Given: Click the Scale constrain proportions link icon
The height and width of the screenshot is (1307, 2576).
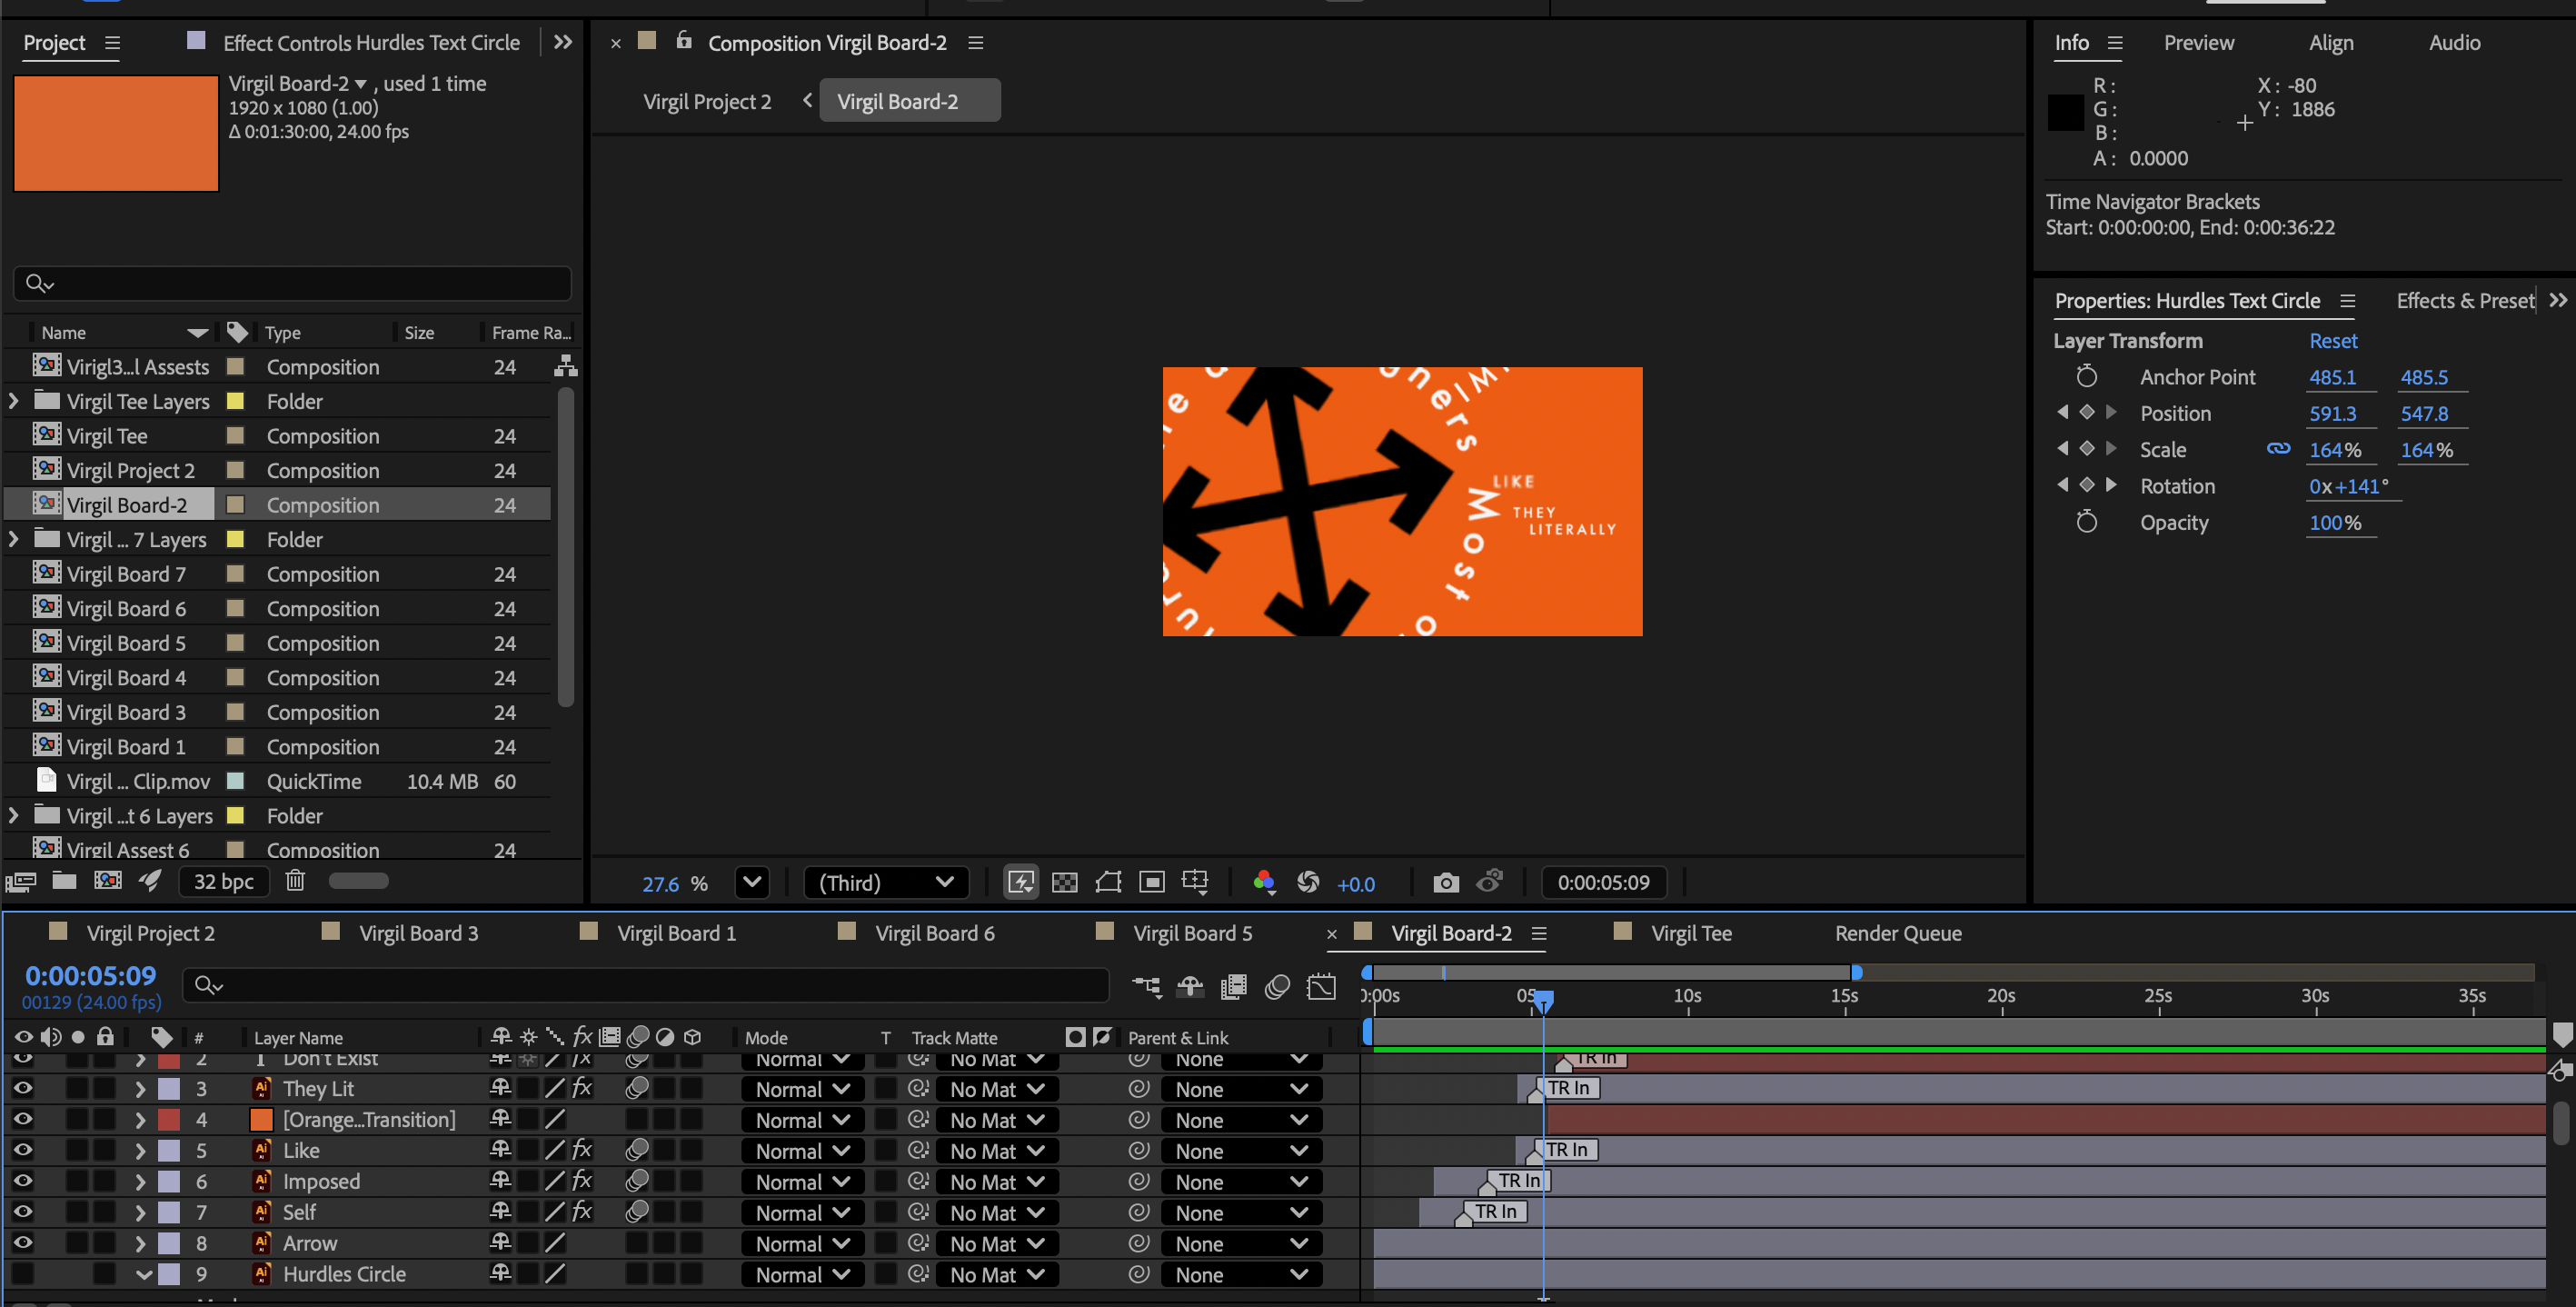Looking at the screenshot, I should pyautogui.click(x=2278, y=449).
